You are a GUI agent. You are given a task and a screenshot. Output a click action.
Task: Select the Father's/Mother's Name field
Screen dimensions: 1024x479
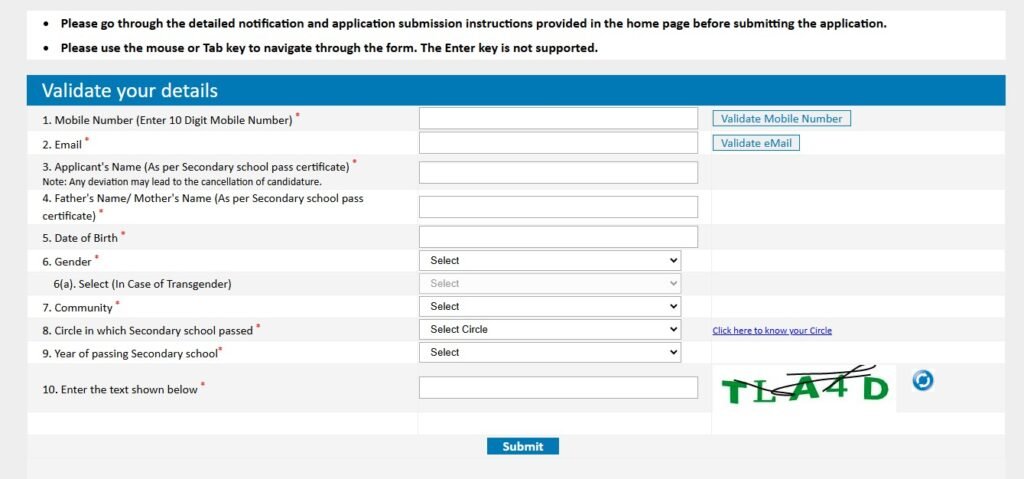pyautogui.click(x=558, y=206)
